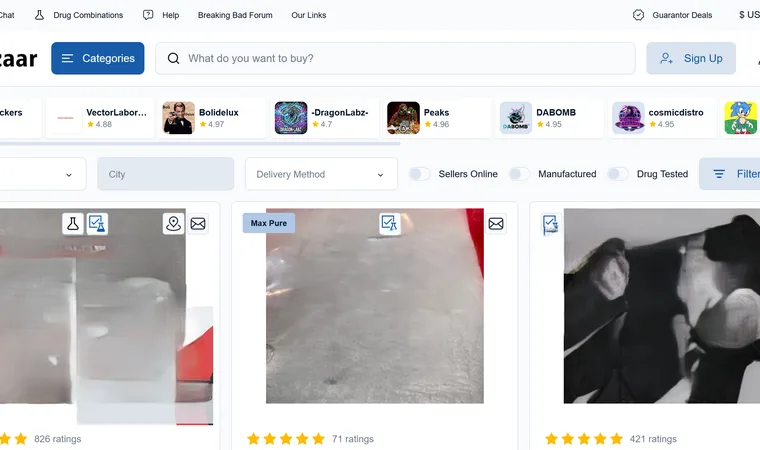Click the flask icon on the 826 ratings card

coord(73,224)
